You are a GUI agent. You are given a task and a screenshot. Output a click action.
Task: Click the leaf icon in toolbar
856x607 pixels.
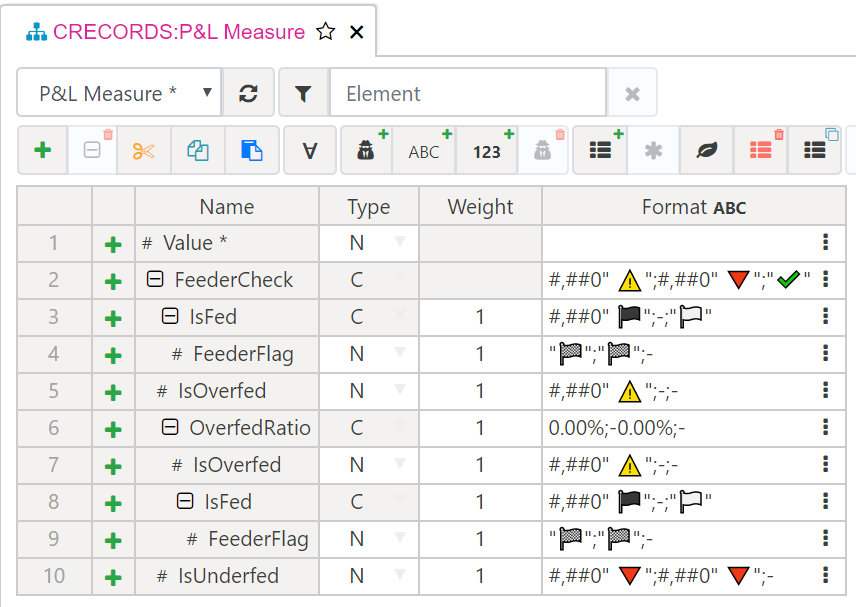[706, 151]
